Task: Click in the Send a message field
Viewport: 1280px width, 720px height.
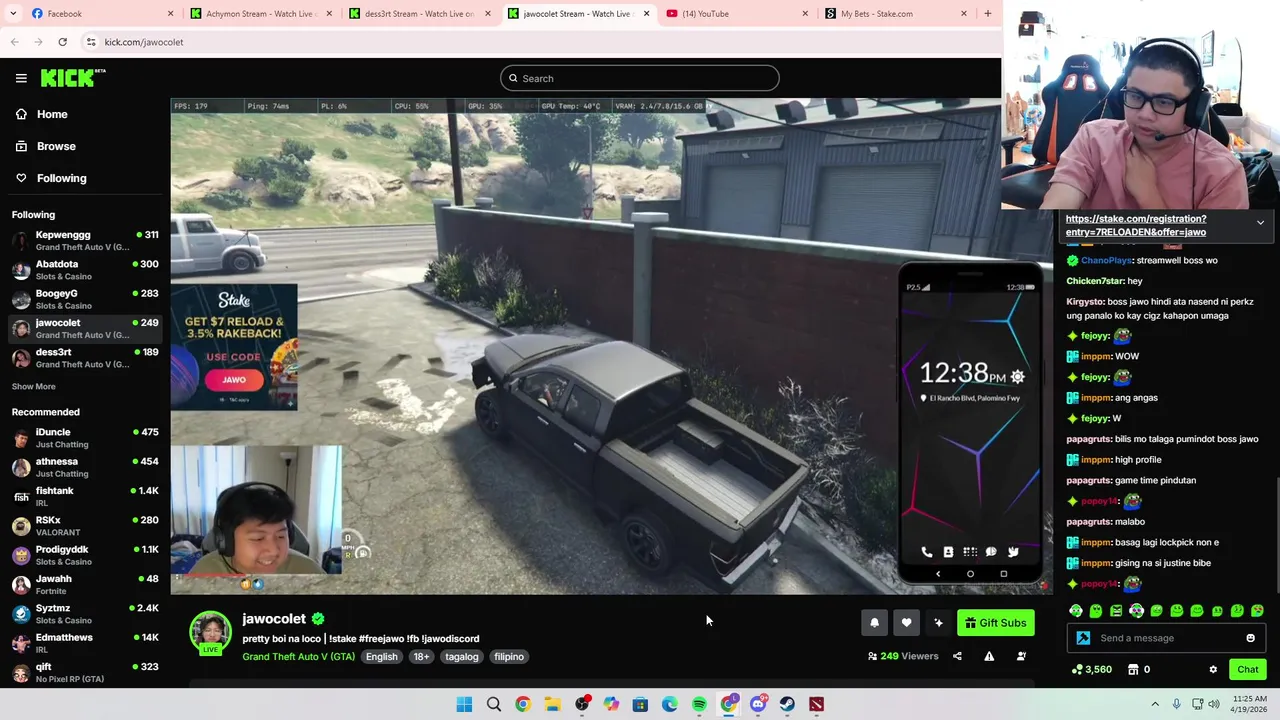Action: [x=1165, y=638]
